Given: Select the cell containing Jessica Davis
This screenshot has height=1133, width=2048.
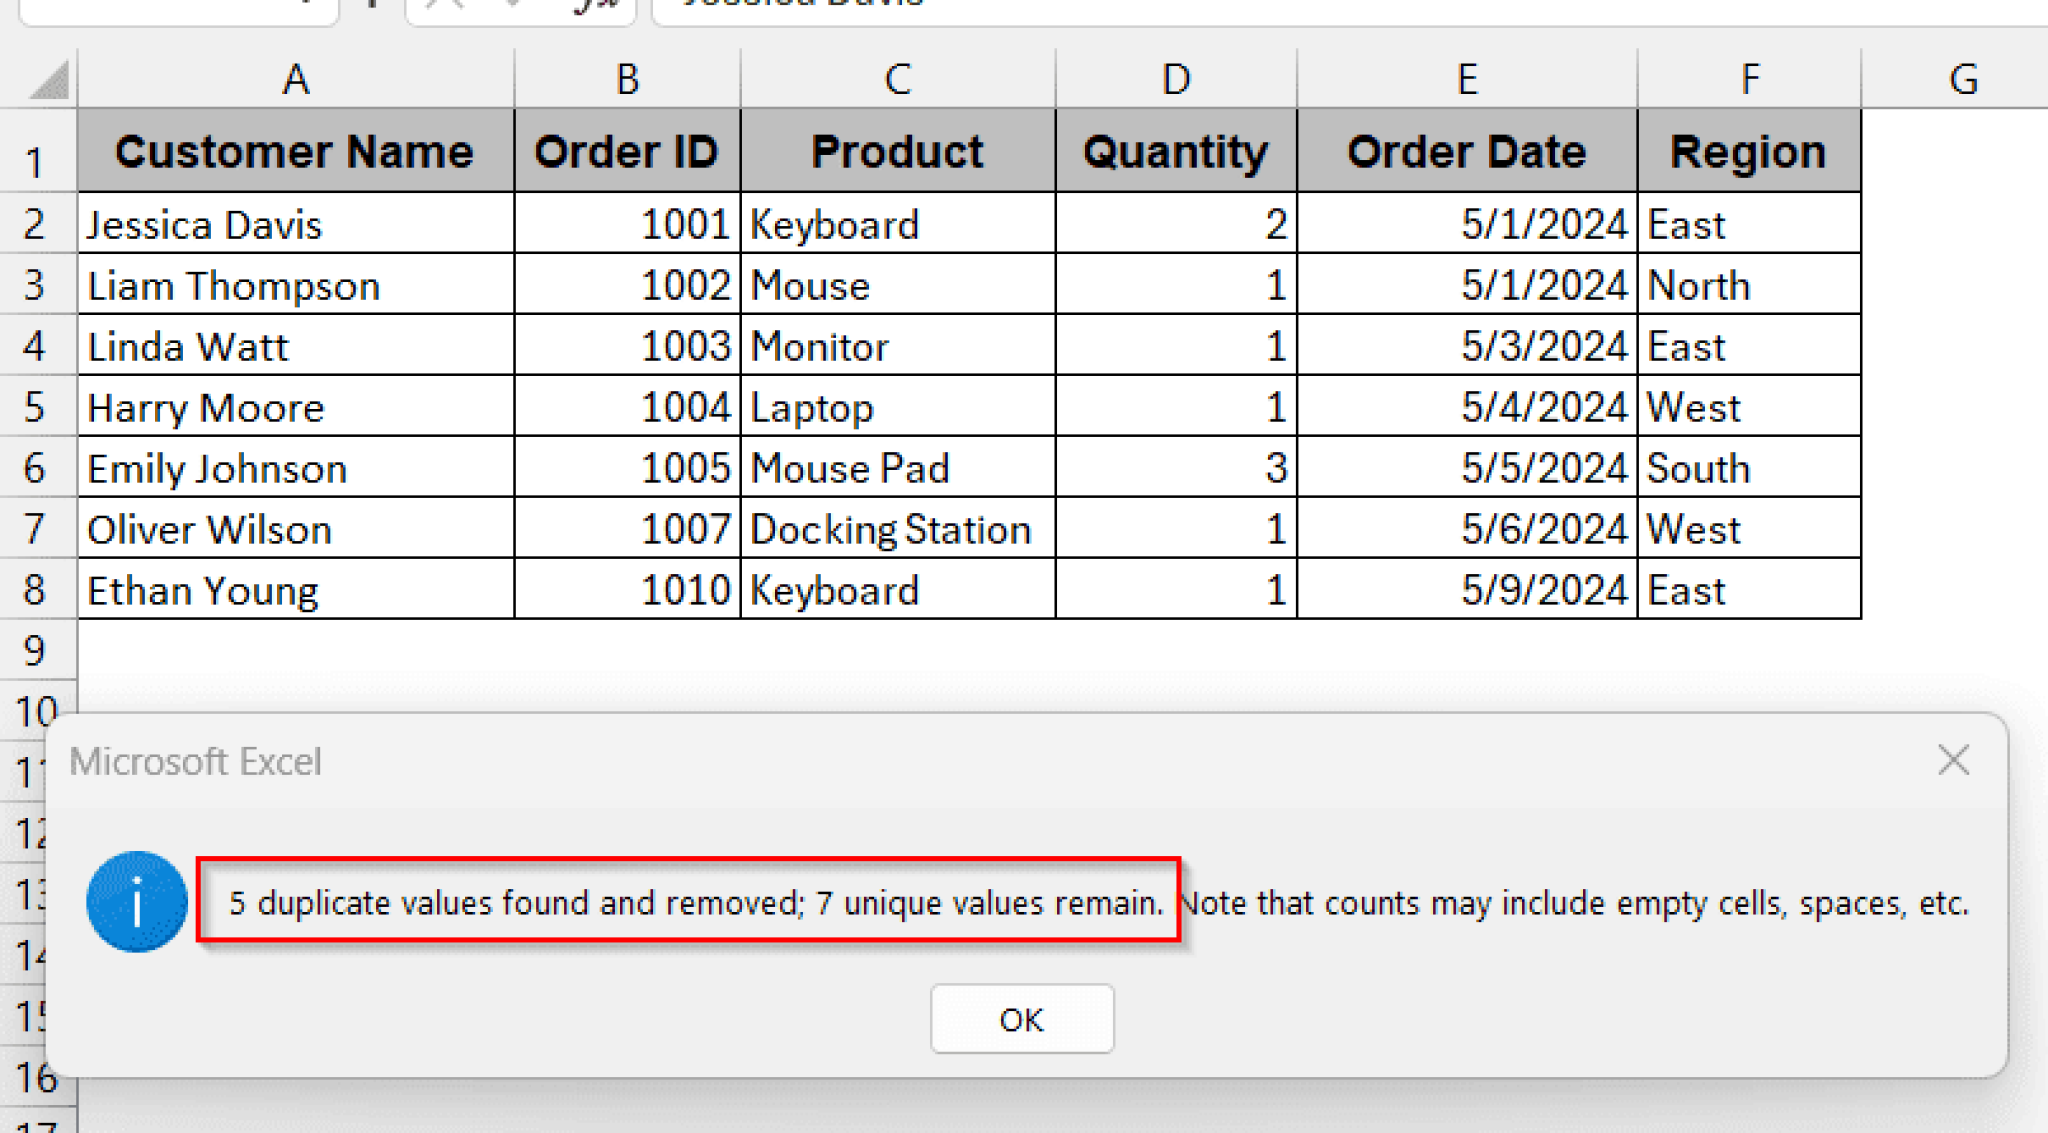Looking at the screenshot, I should tap(295, 224).
